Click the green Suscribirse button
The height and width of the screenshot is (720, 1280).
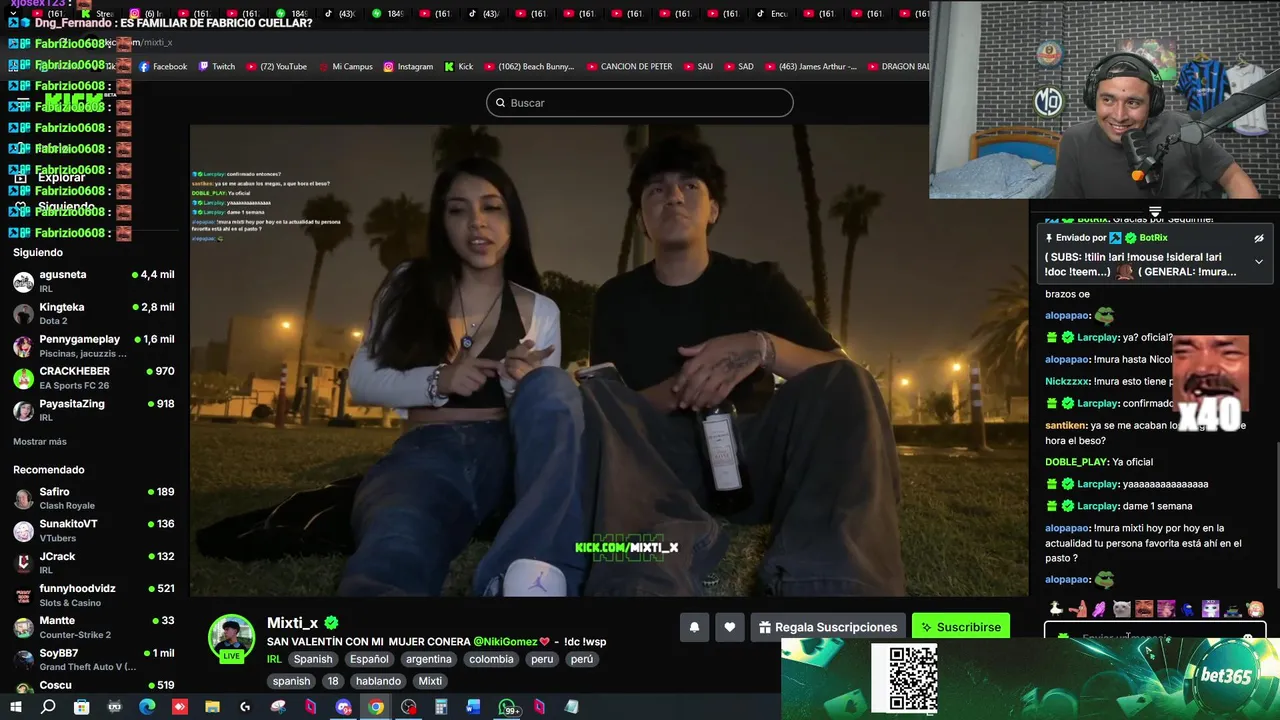pyautogui.click(x=961, y=627)
